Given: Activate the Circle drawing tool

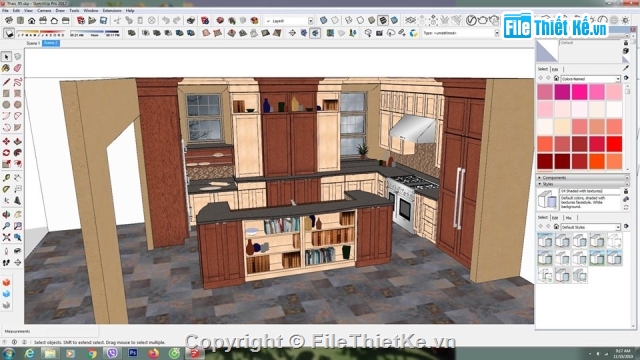Looking at the screenshot, I should (x=6, y=104).
